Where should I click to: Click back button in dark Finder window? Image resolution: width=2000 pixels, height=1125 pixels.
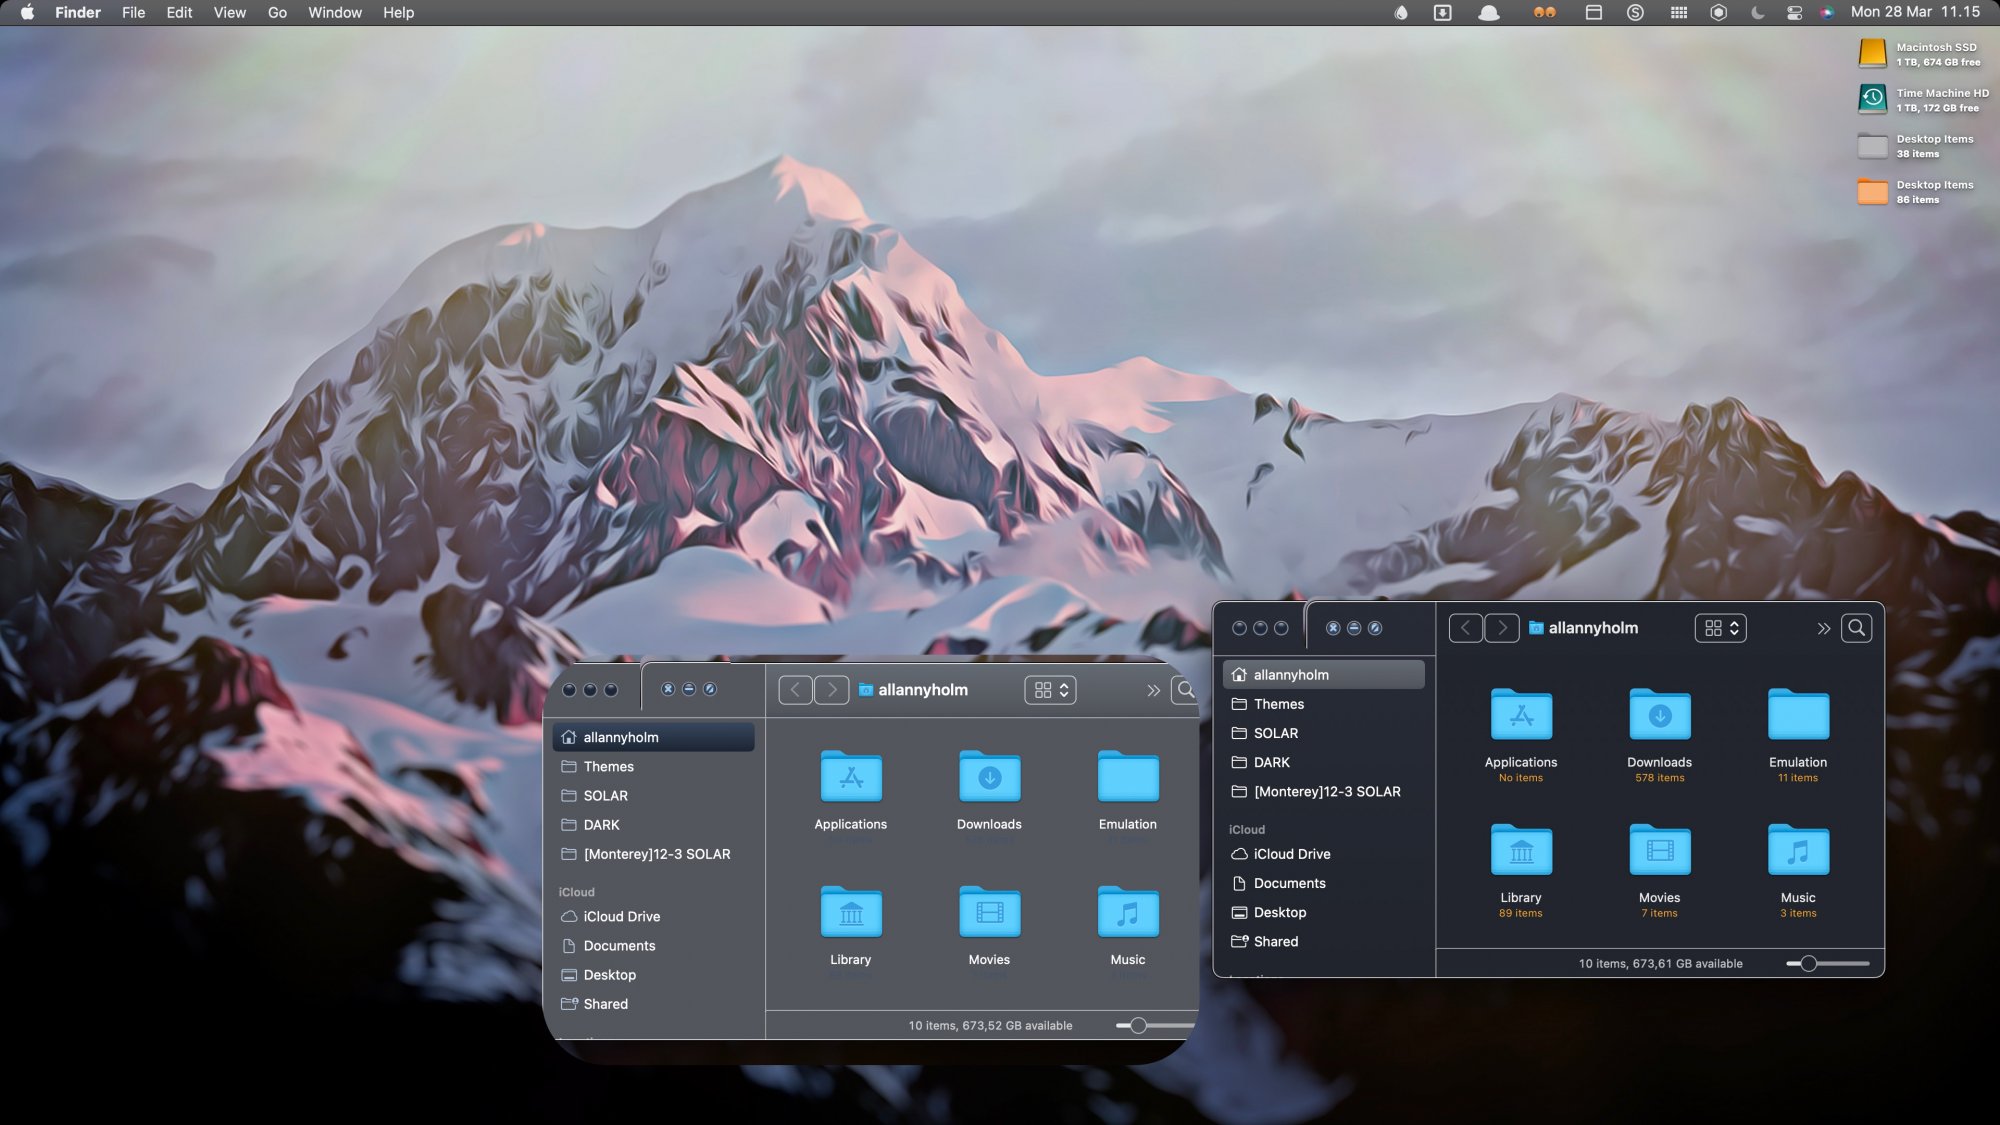1465,628
